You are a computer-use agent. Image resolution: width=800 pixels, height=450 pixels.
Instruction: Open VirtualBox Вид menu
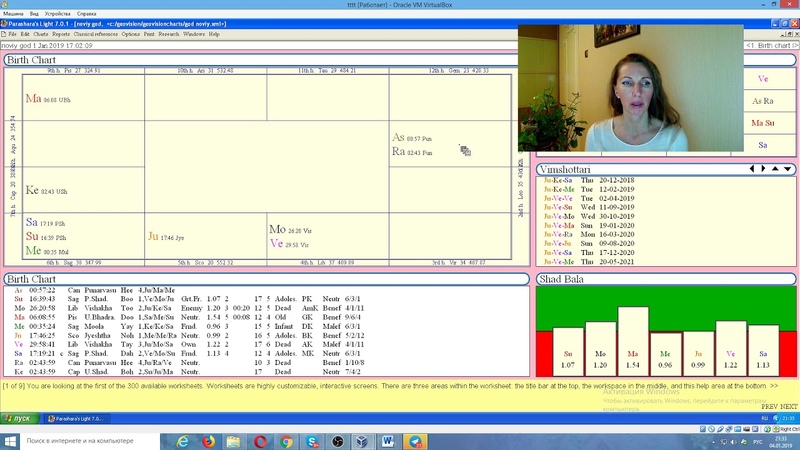pos(34,14)
